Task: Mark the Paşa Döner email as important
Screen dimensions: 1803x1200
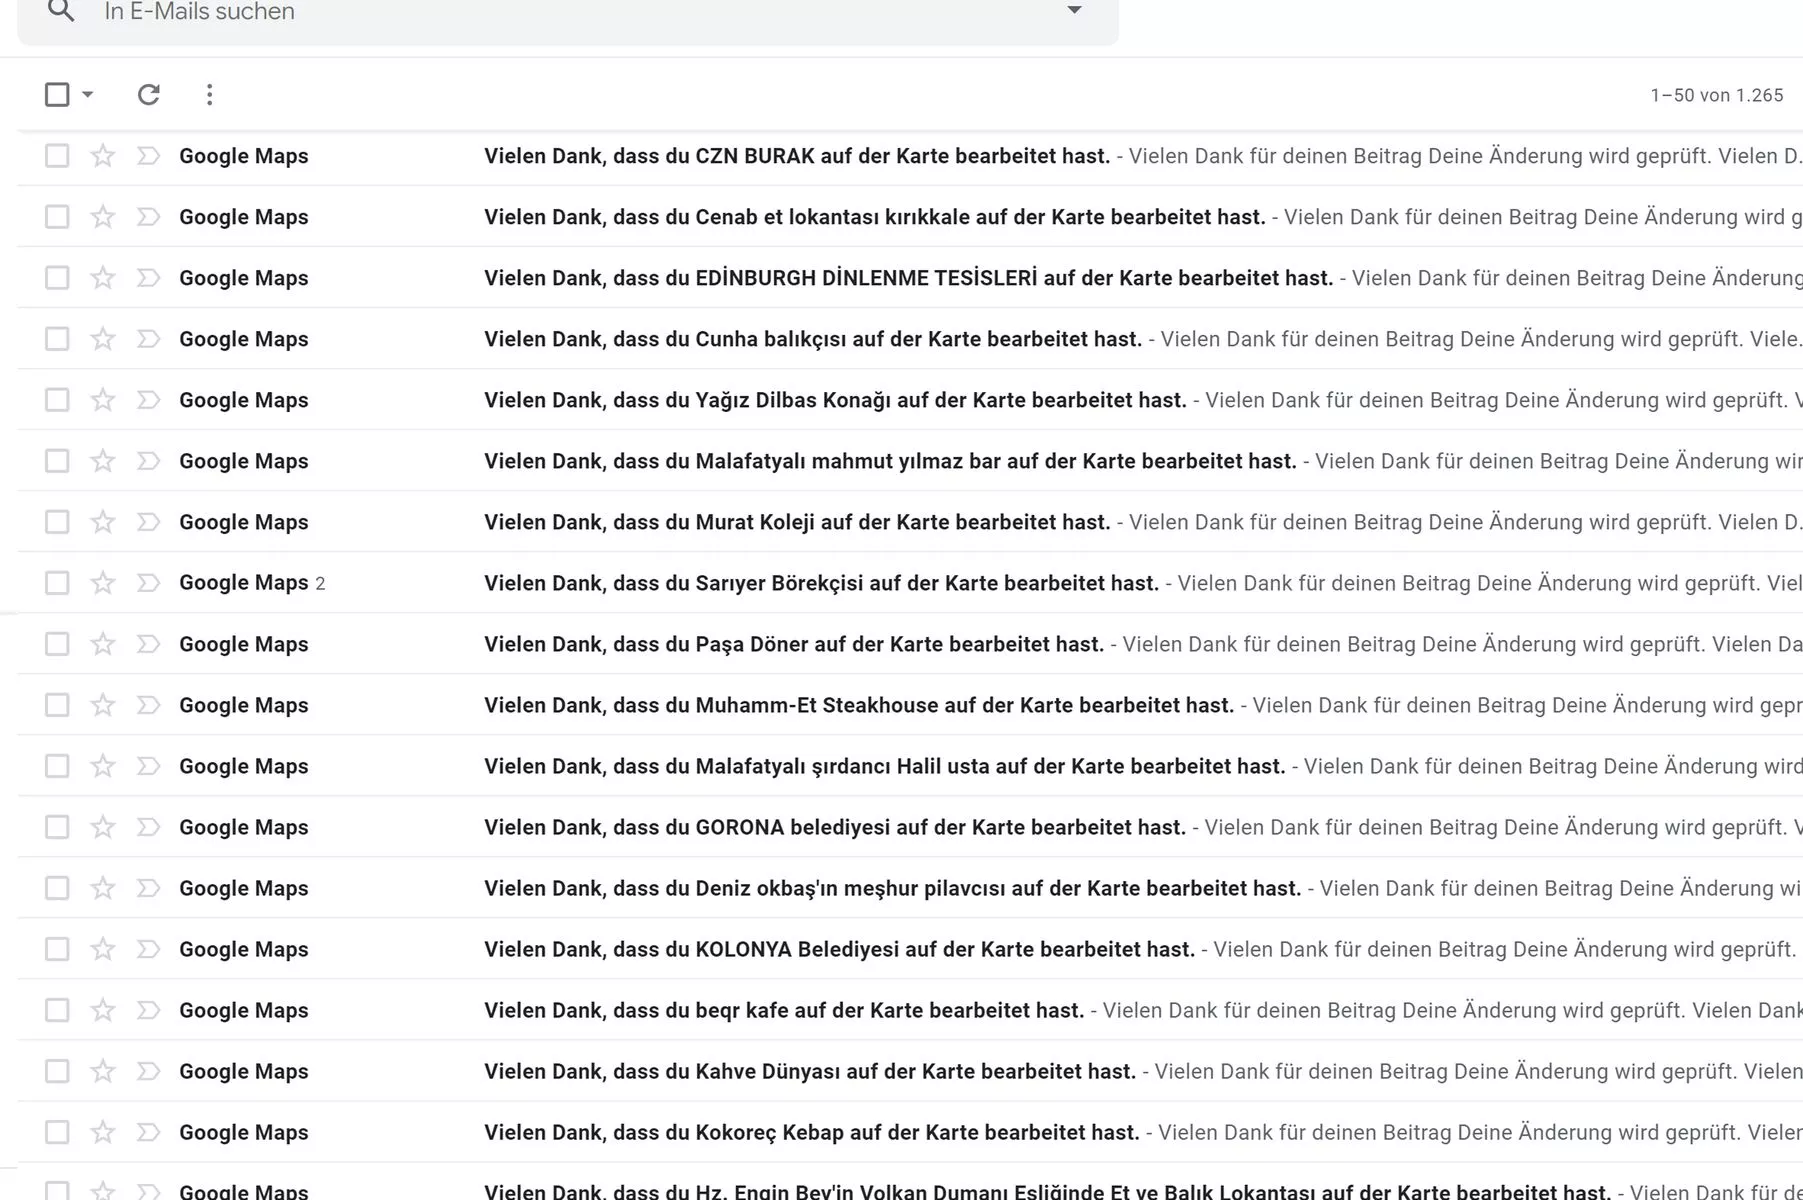Action: (x=148, y=644)
